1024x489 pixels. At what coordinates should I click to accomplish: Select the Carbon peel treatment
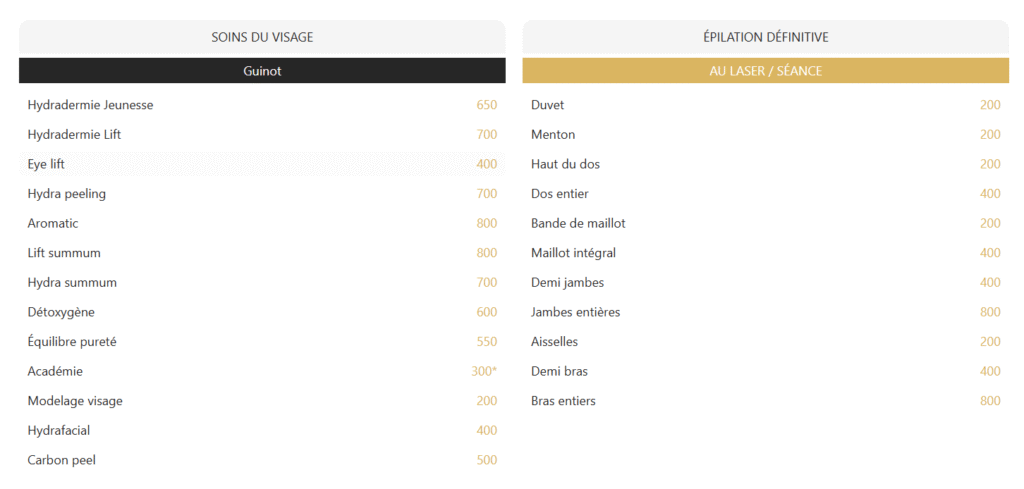tap(61, 460)
